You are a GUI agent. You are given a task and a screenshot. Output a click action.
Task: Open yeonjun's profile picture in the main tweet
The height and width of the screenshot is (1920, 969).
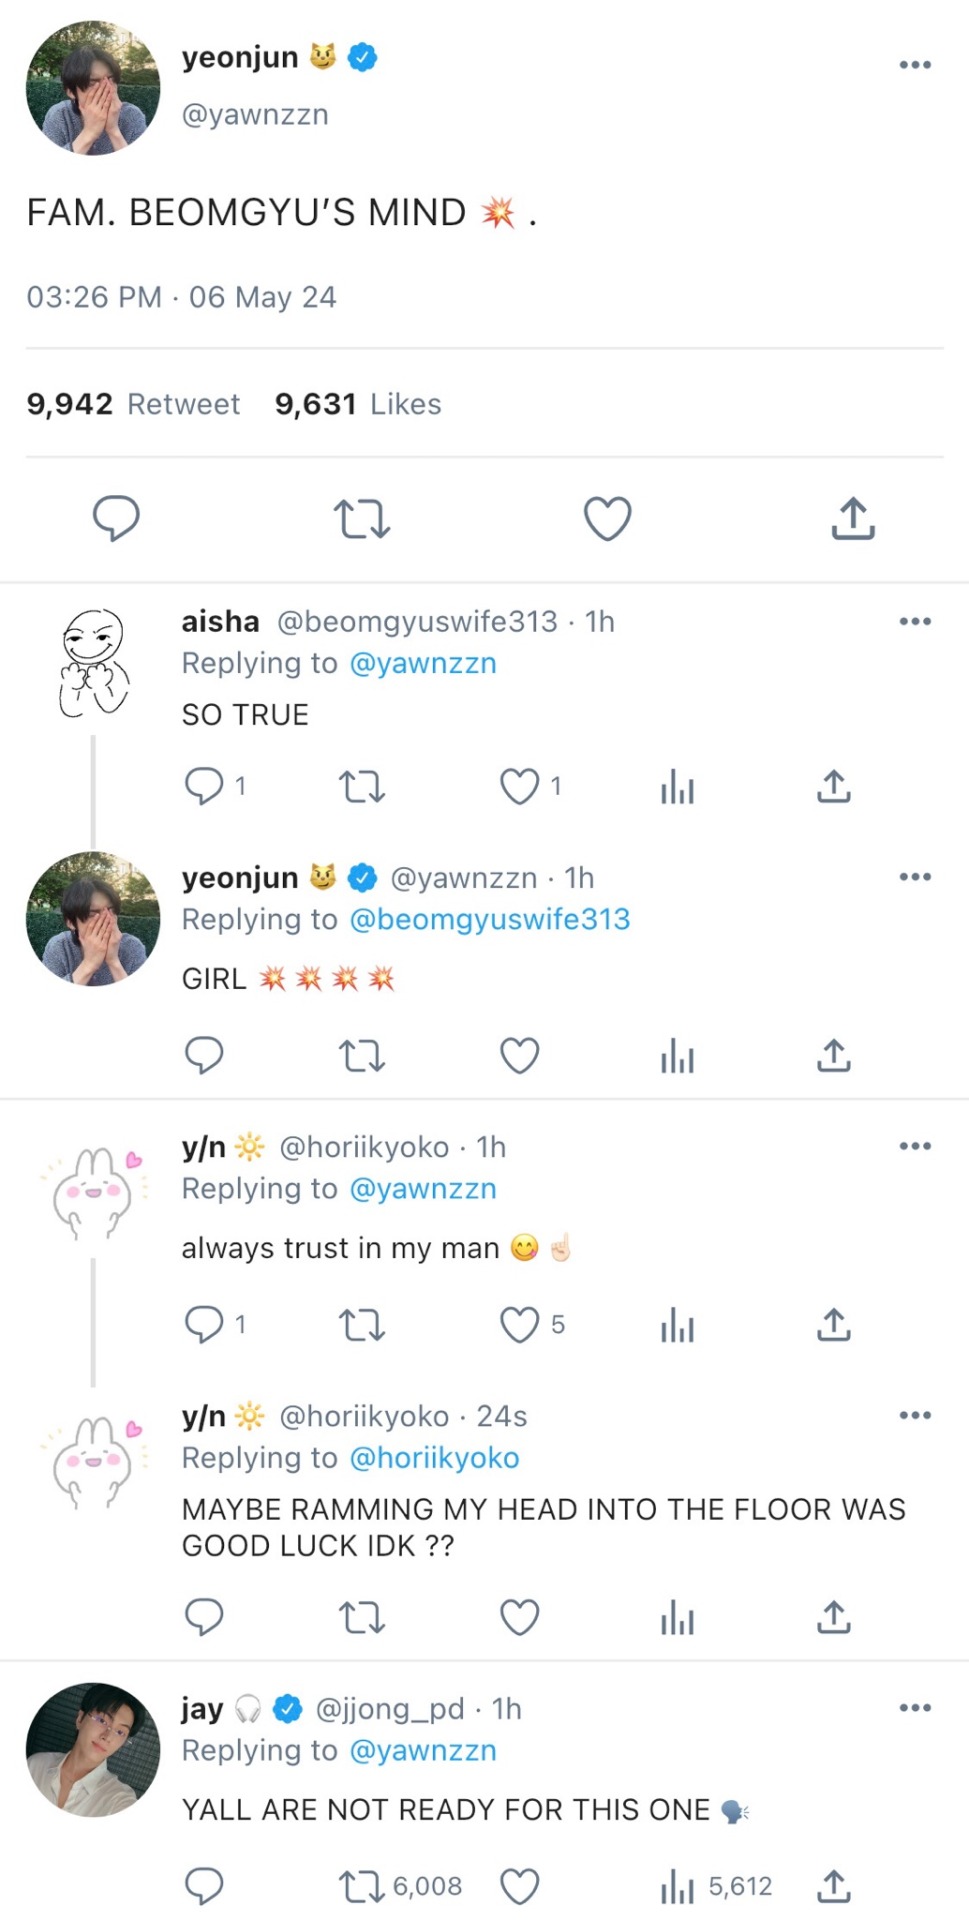pos(93,88)
